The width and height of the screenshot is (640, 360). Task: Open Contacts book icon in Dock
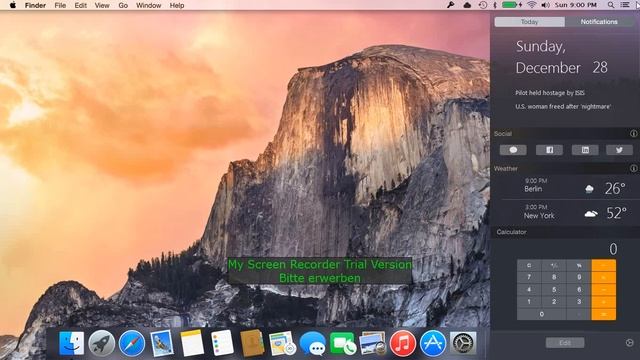252,343
